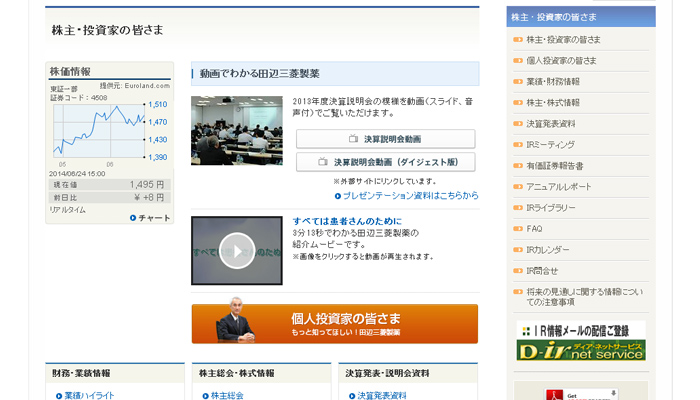Go to 決算発表資料 in sidebar
This screenshot has height=400, width=700.
[x=550, y=124]
